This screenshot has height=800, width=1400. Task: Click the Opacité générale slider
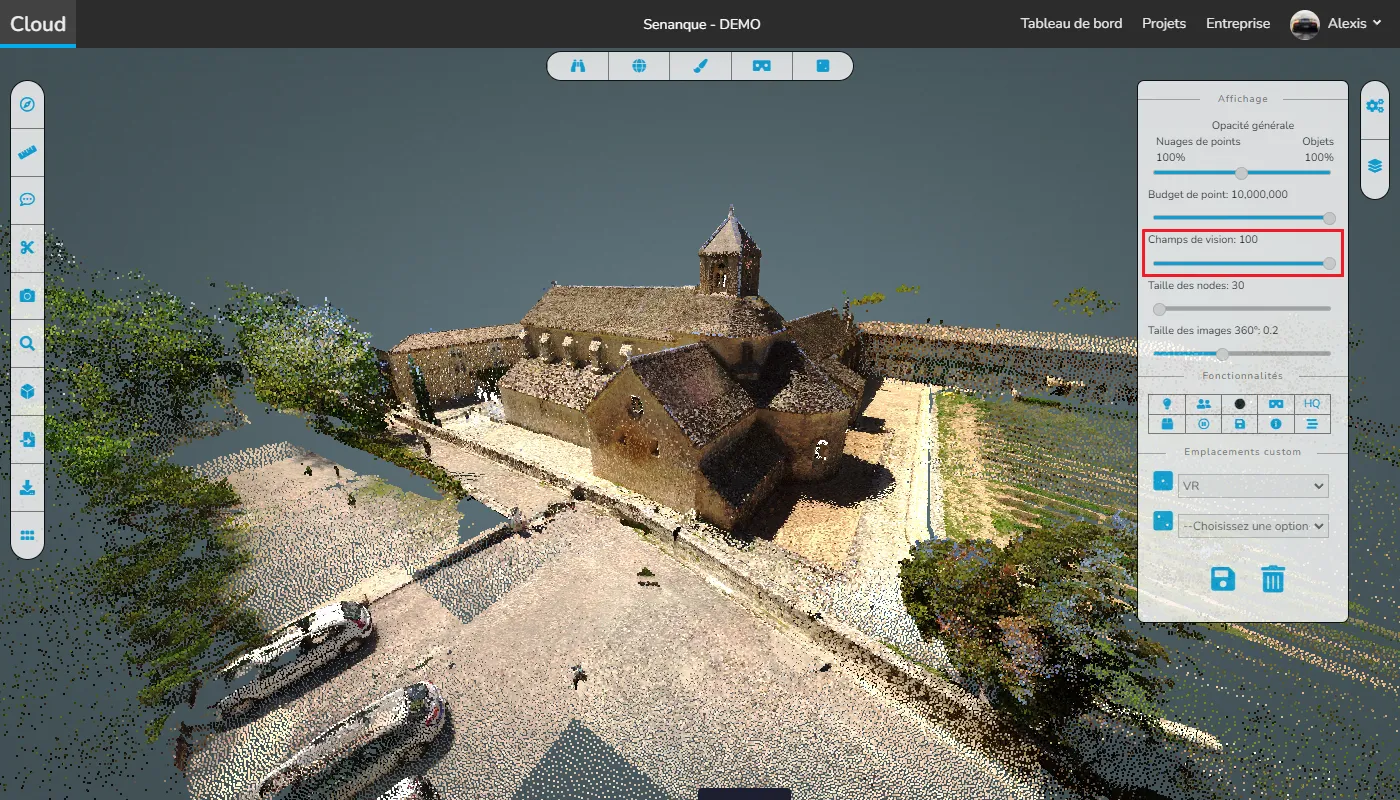point(1242,172)
